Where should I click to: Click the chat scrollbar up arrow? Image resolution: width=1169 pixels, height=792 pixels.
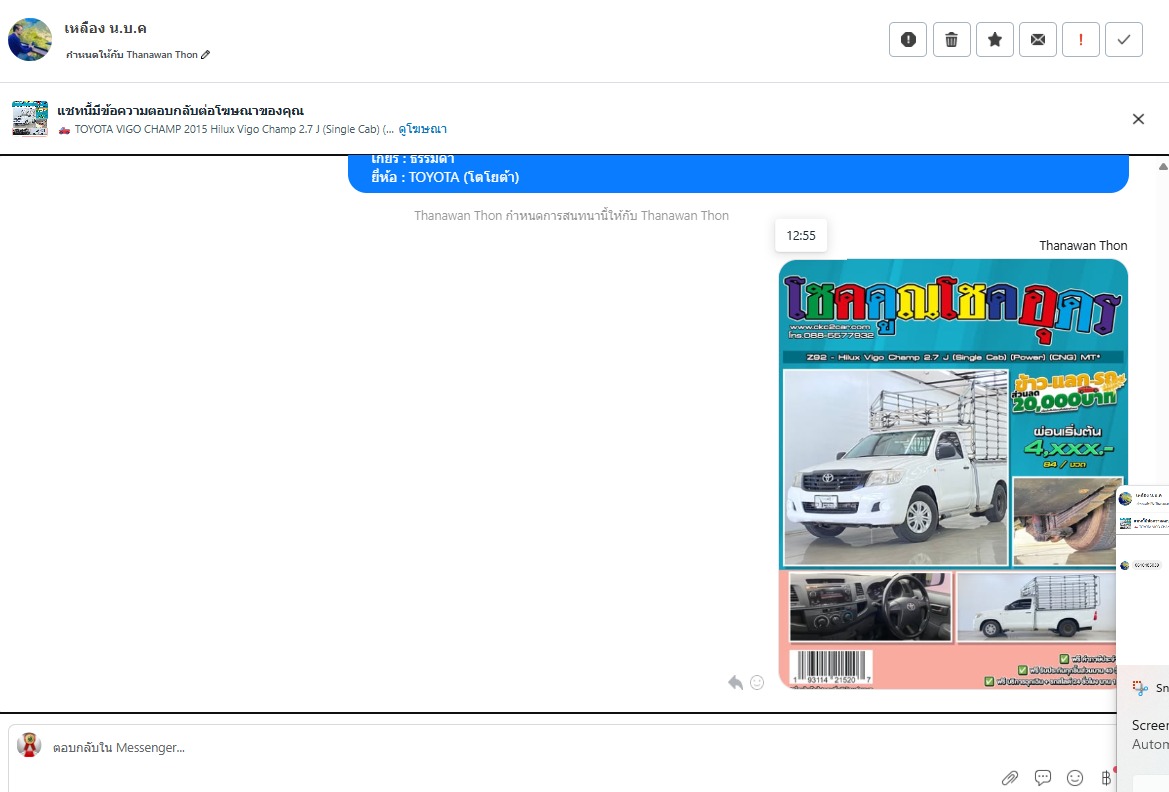pyautogui.click(x=1162, y=166)
